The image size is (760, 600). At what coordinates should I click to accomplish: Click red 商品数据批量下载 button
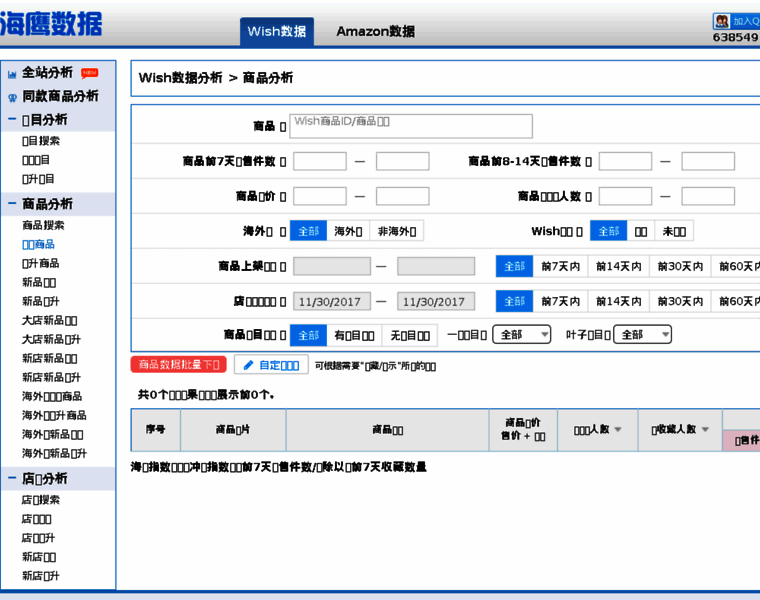[179, 365]
